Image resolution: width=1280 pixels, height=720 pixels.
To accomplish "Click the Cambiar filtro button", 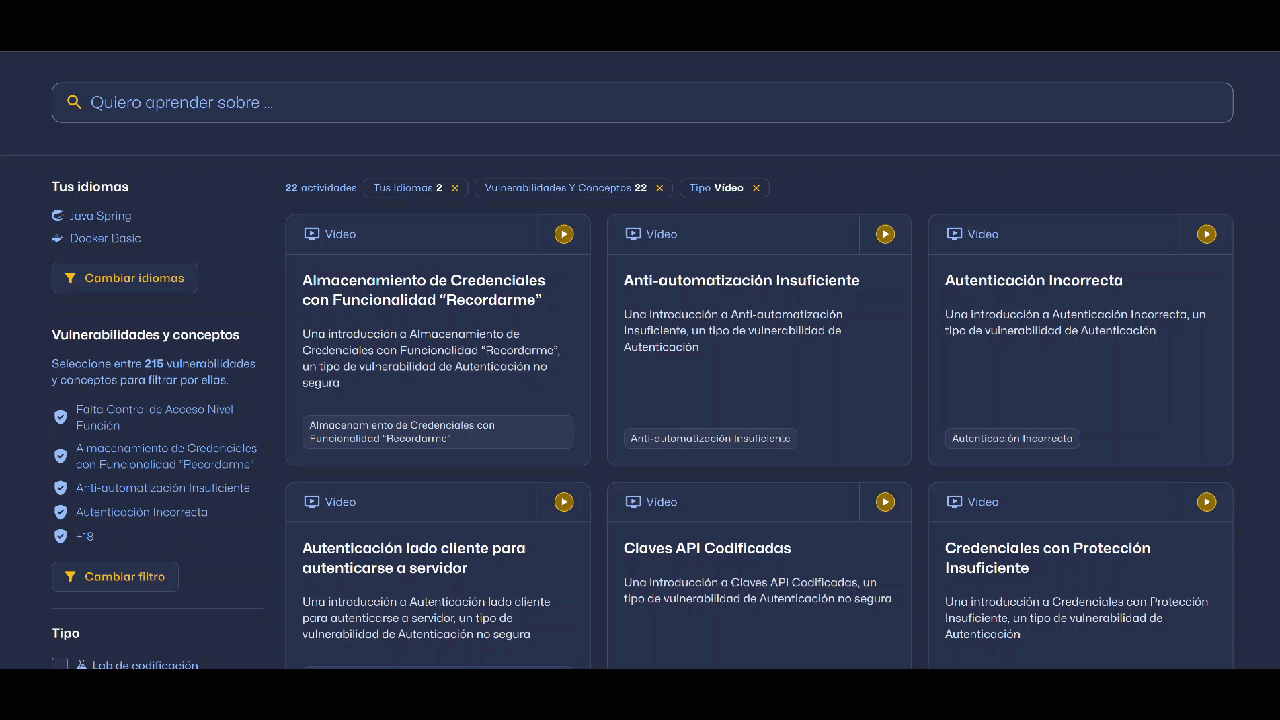I will point(115,576).
